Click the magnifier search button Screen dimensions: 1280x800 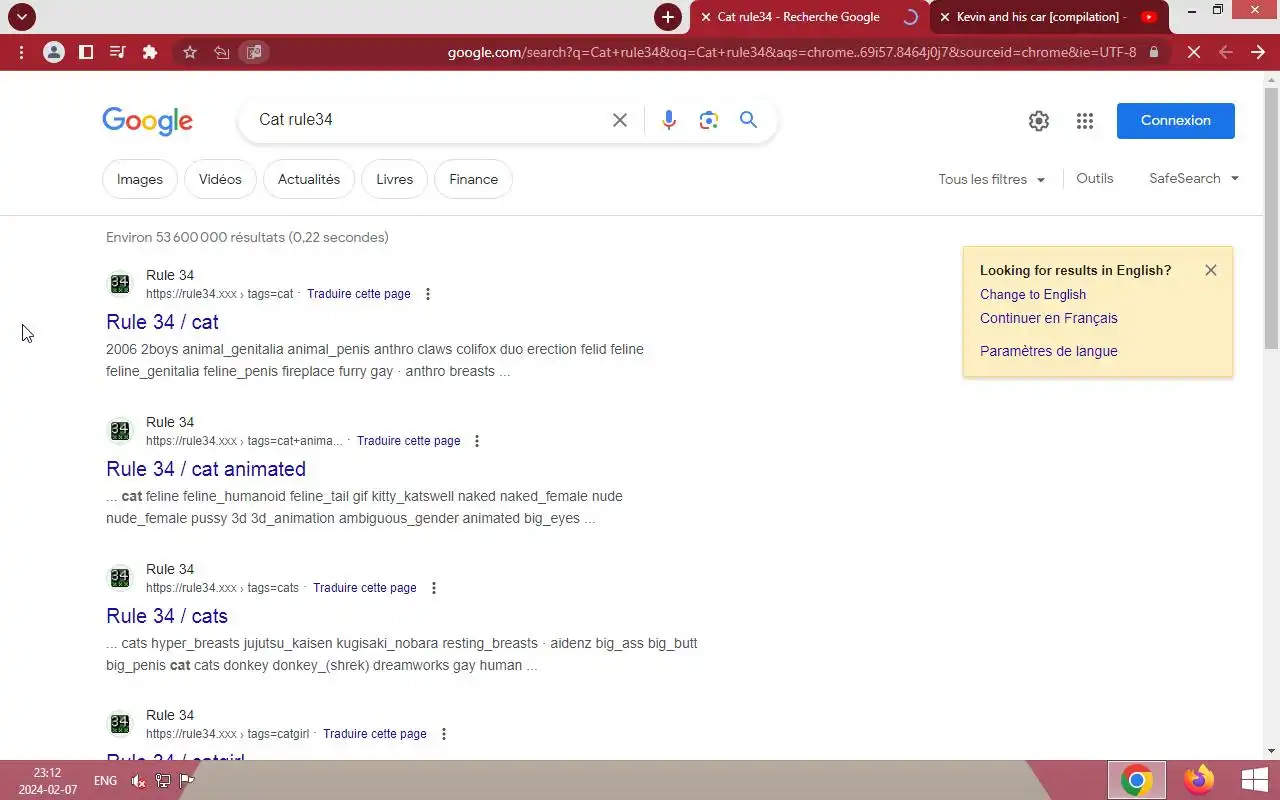pos(748,120)
